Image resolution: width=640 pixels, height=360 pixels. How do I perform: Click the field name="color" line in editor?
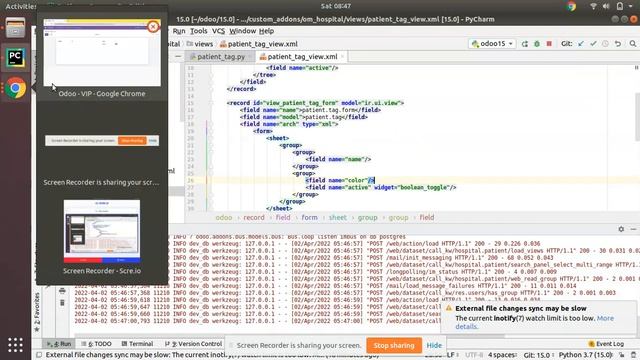pos(340,180)
